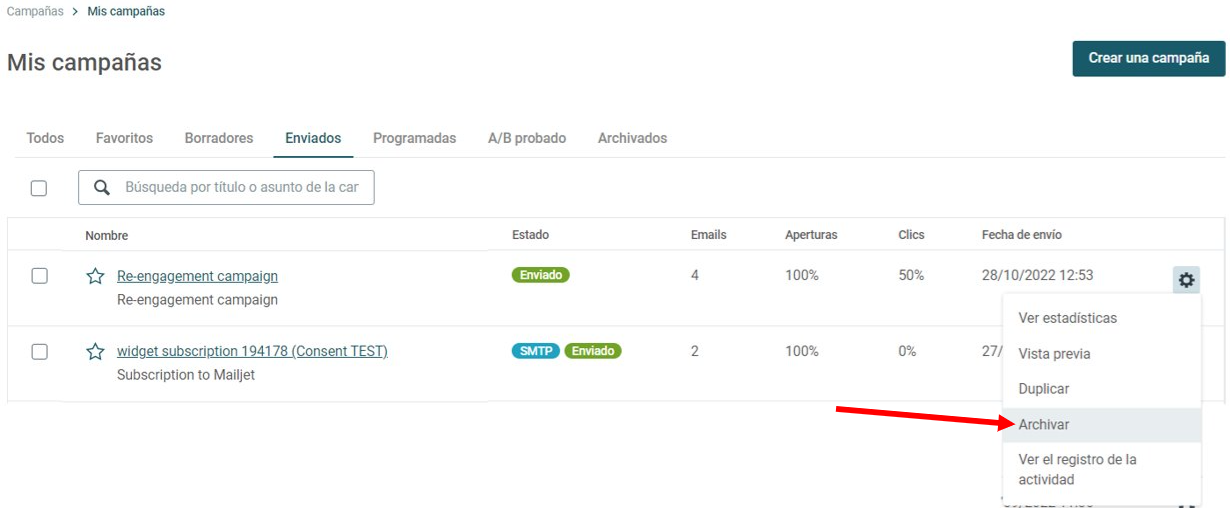Focus the campaign title search field

[226, 187]
